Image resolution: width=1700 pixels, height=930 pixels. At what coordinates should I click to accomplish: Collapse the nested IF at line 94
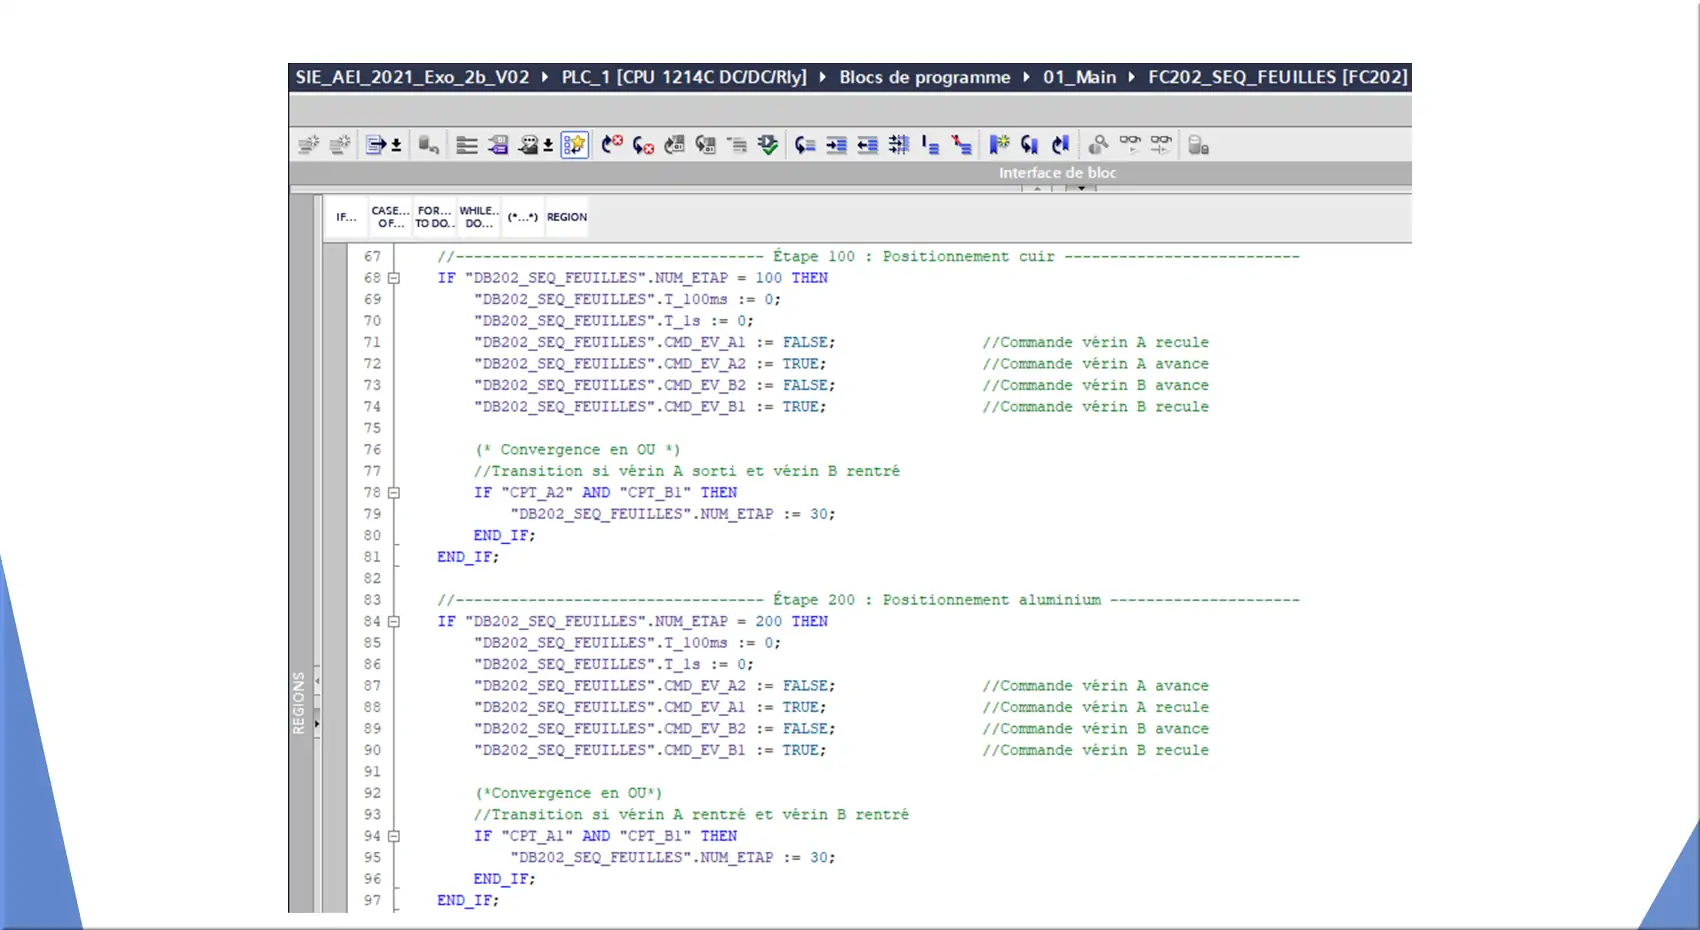[x=394, y=836]
